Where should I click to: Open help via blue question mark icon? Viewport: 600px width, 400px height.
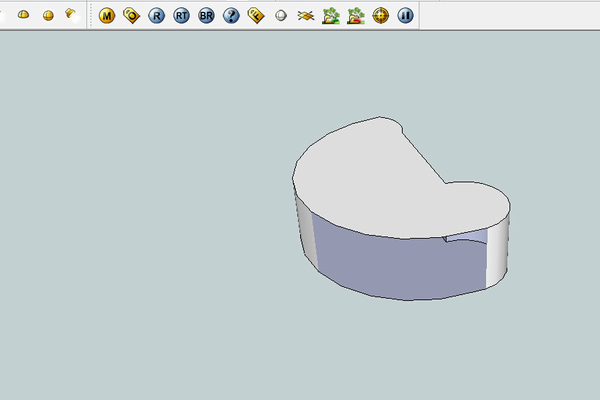pos(231,16)
